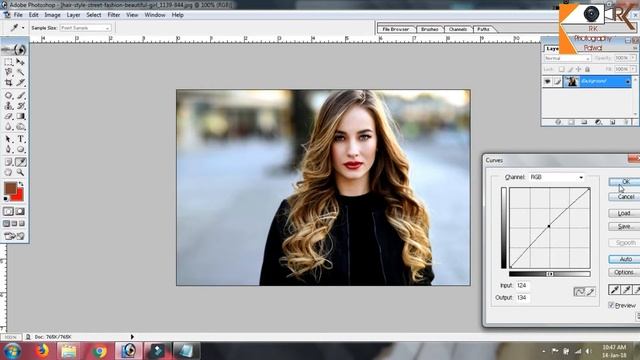The image size is (640, 360).
Task: Open the Filter menu
Action: coord(114,15)
